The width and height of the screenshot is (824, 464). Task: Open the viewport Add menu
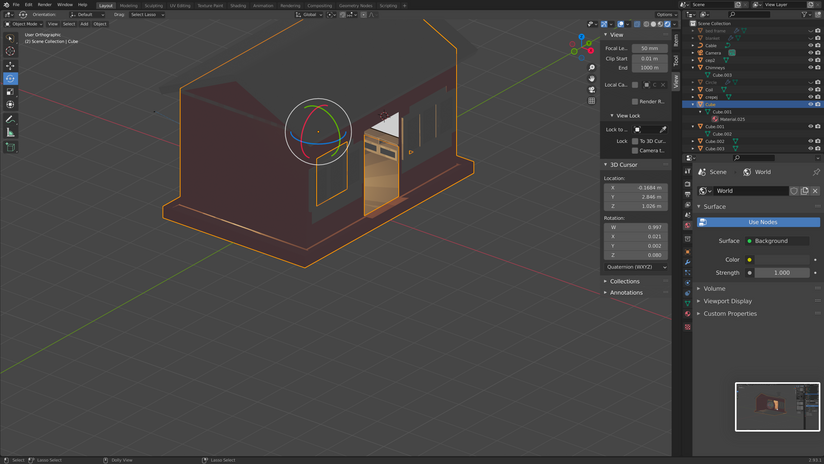(x=84, y=24)
